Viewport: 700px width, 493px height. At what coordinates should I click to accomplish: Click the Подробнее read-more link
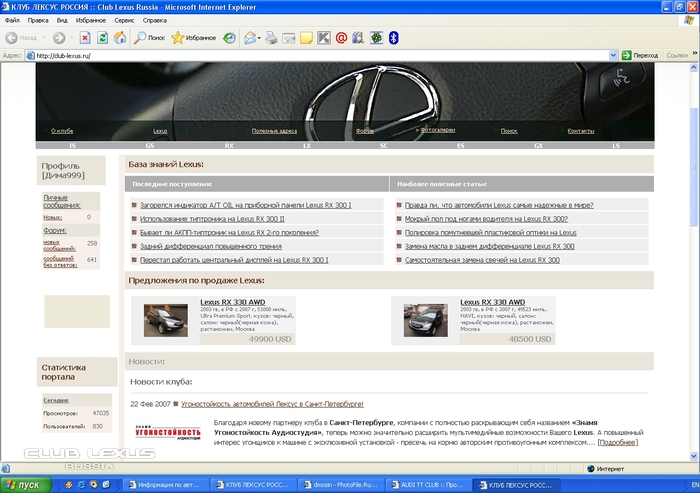pos(618,443)
